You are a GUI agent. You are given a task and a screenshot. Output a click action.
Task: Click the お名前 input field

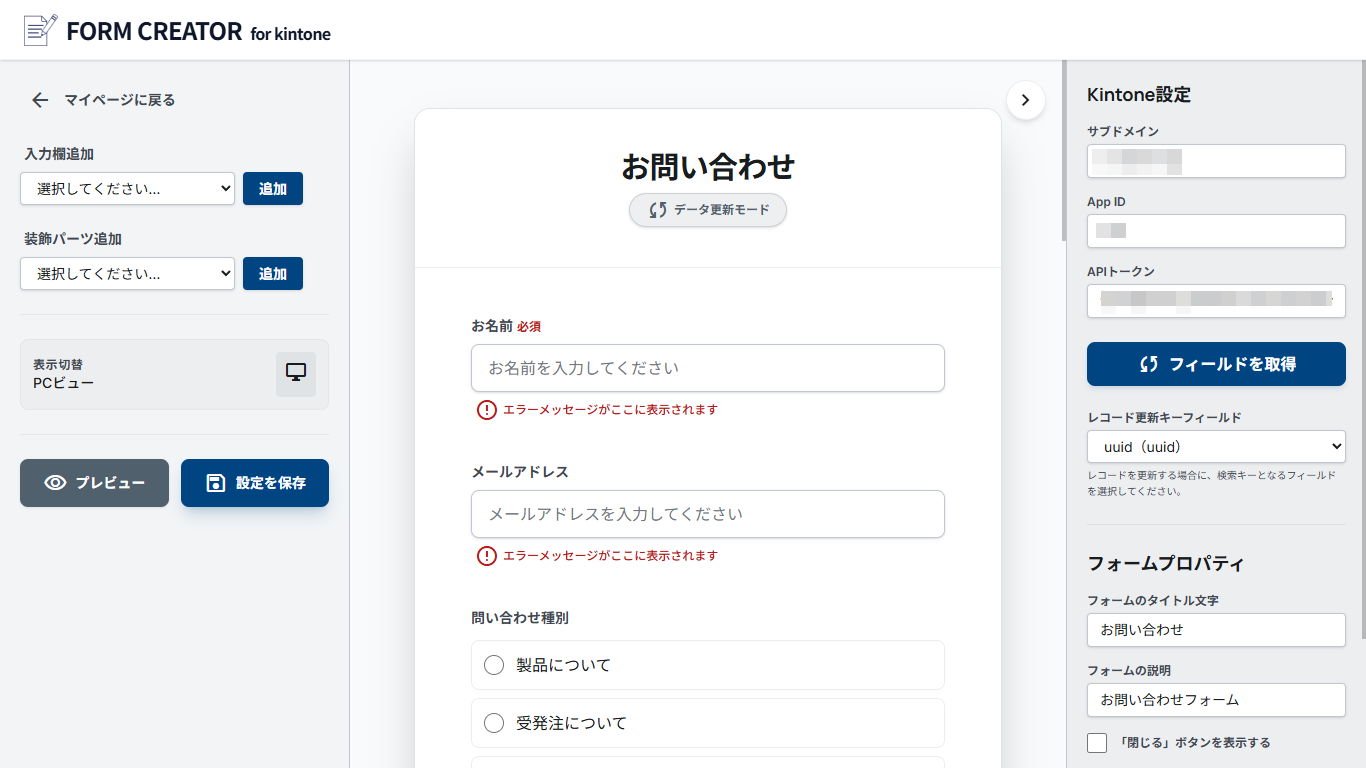click(708, 368)
